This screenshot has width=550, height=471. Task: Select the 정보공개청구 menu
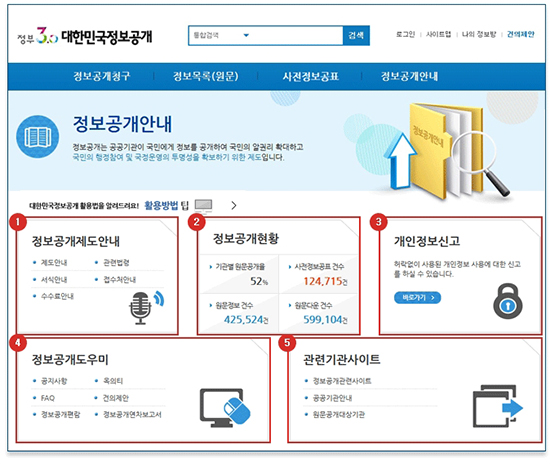pyautogui.click(x=102, y=76)
